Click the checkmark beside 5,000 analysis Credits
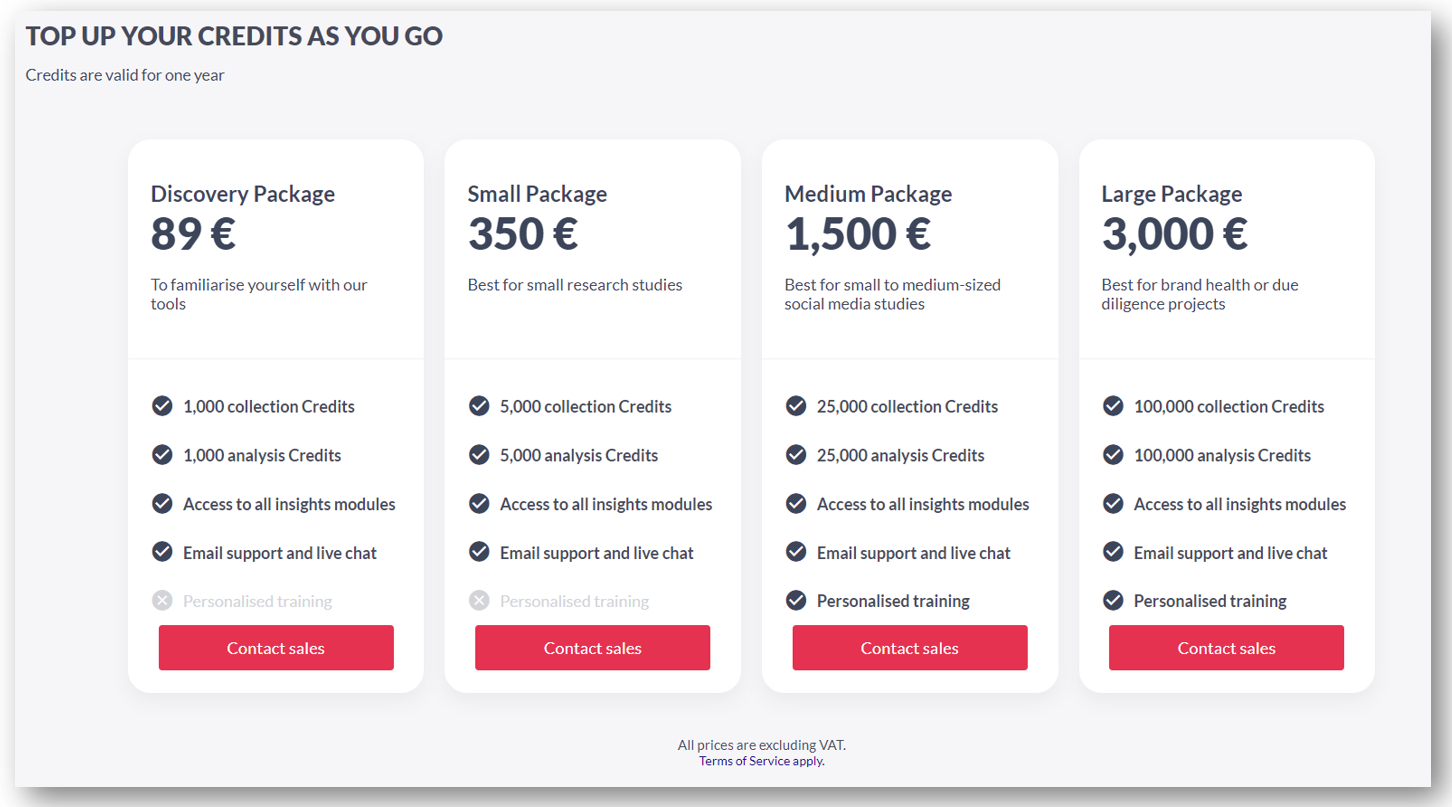The image size is (1452, 807). tap(479, 455)
